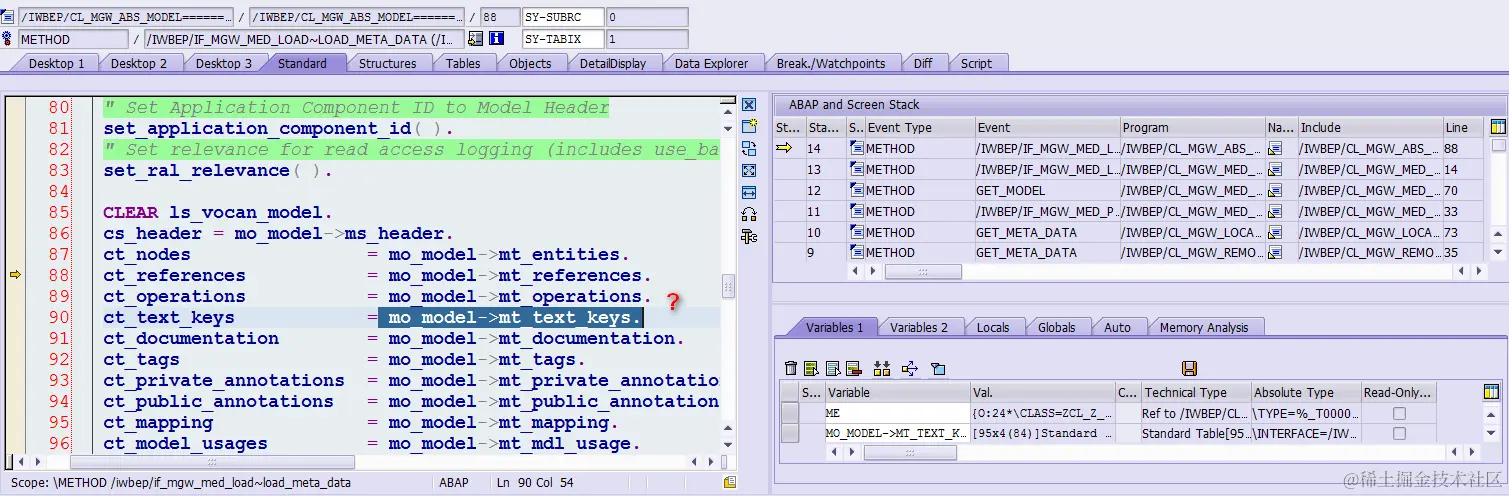Click the blue tree-branch icon in Variables toolbar
This screenshot has width=1509, height=496.
click(x=909, y=369)
